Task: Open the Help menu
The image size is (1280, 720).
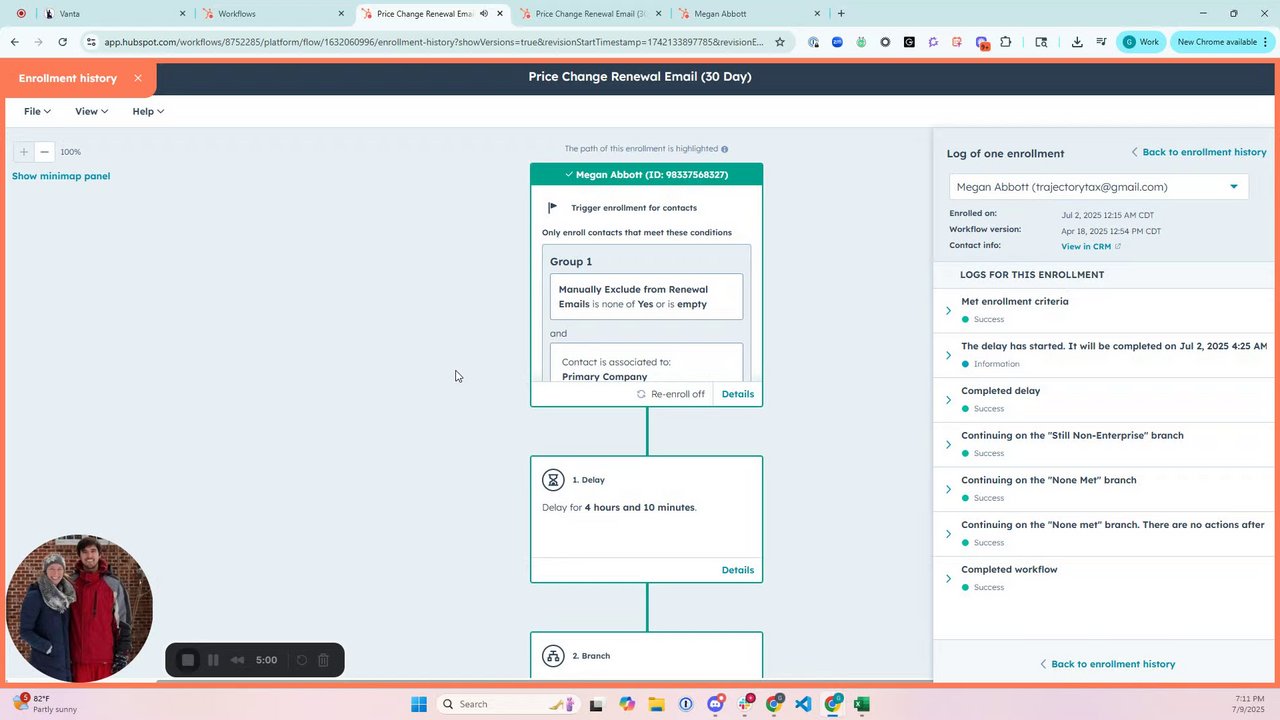Action: pos(148,111)
